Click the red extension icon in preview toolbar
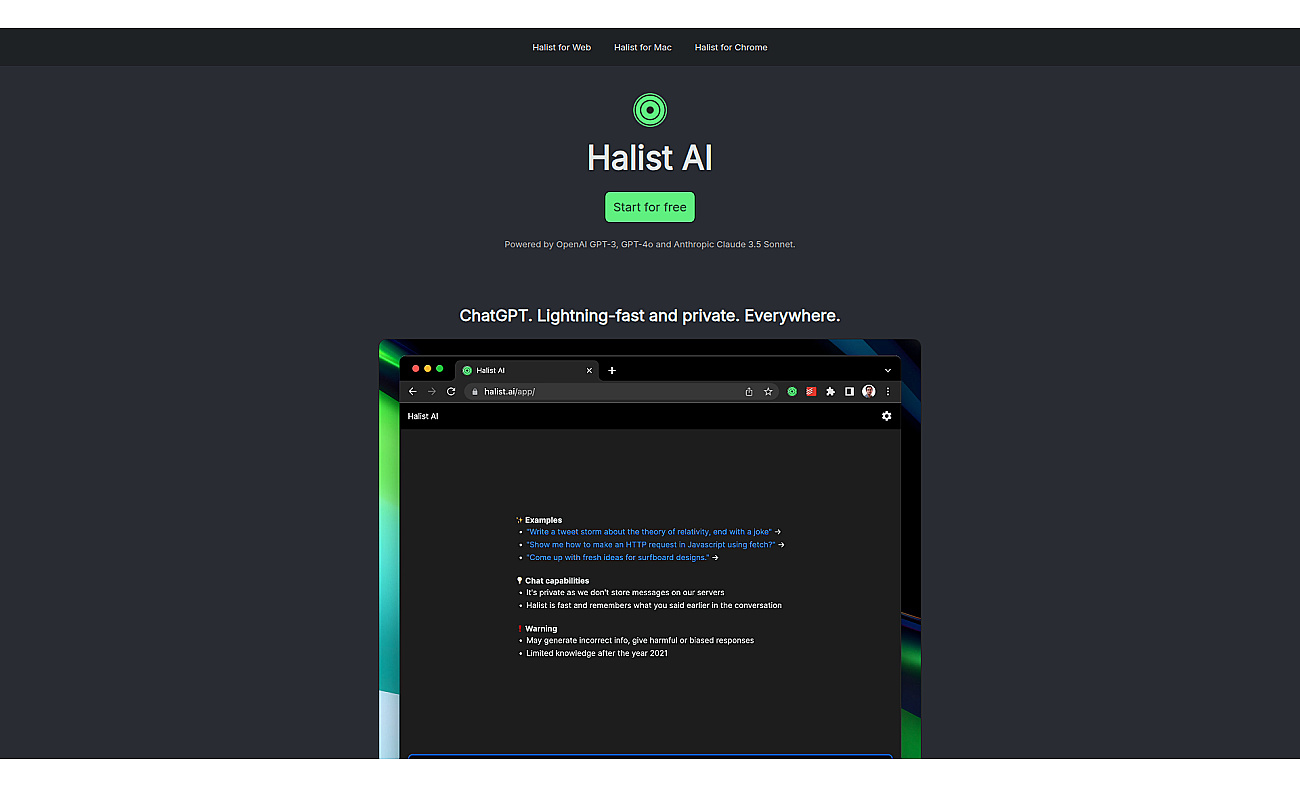Image resolution: width=1300 pixels, height=788 pixels. 811,391
